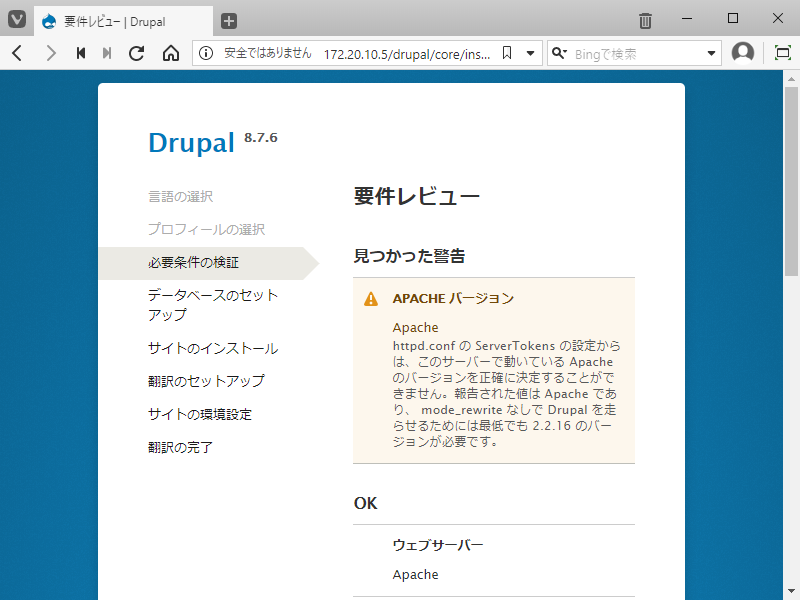The height and width of the screenshot is (600, 800).
Task: Expand the address bar dropdown arrow
Action: tap(531, 53)
